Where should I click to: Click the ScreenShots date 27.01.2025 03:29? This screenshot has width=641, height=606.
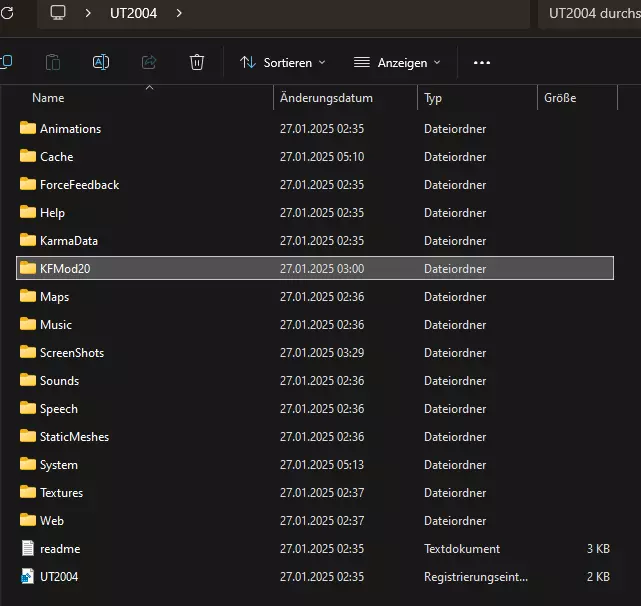pyautogui.click(x=322, y=353)
